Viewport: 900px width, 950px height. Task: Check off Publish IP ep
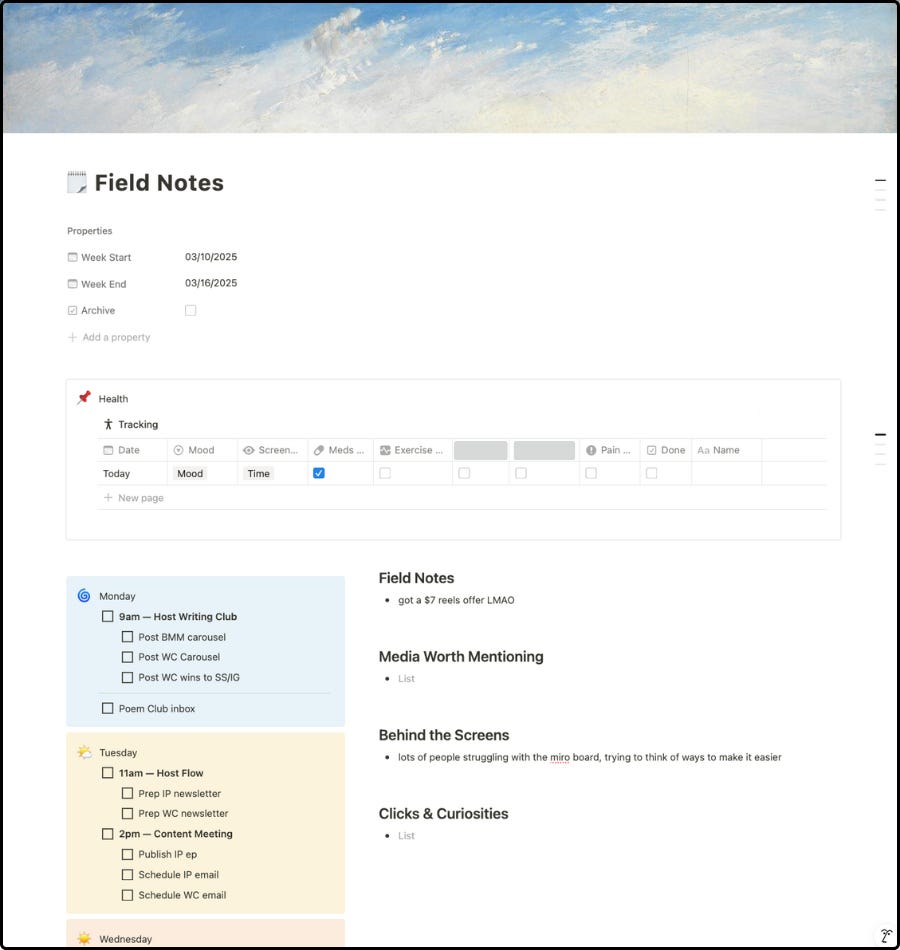click(x=127, y=854)
